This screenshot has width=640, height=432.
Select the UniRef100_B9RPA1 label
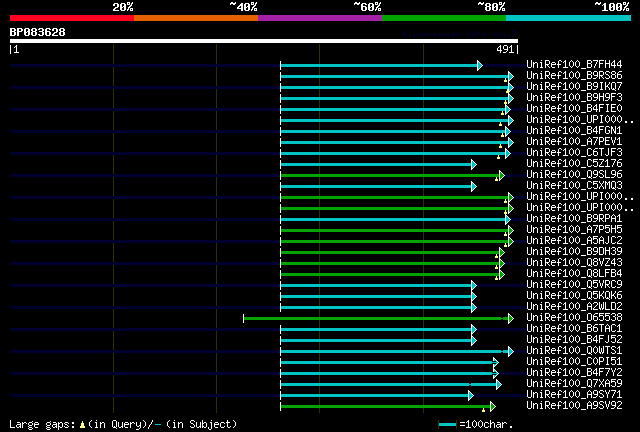tap(574, 219)
